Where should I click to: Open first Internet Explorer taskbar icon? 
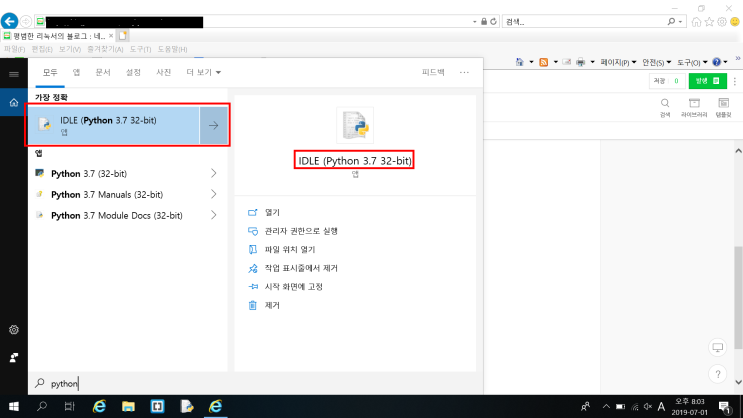coord(99,407)
